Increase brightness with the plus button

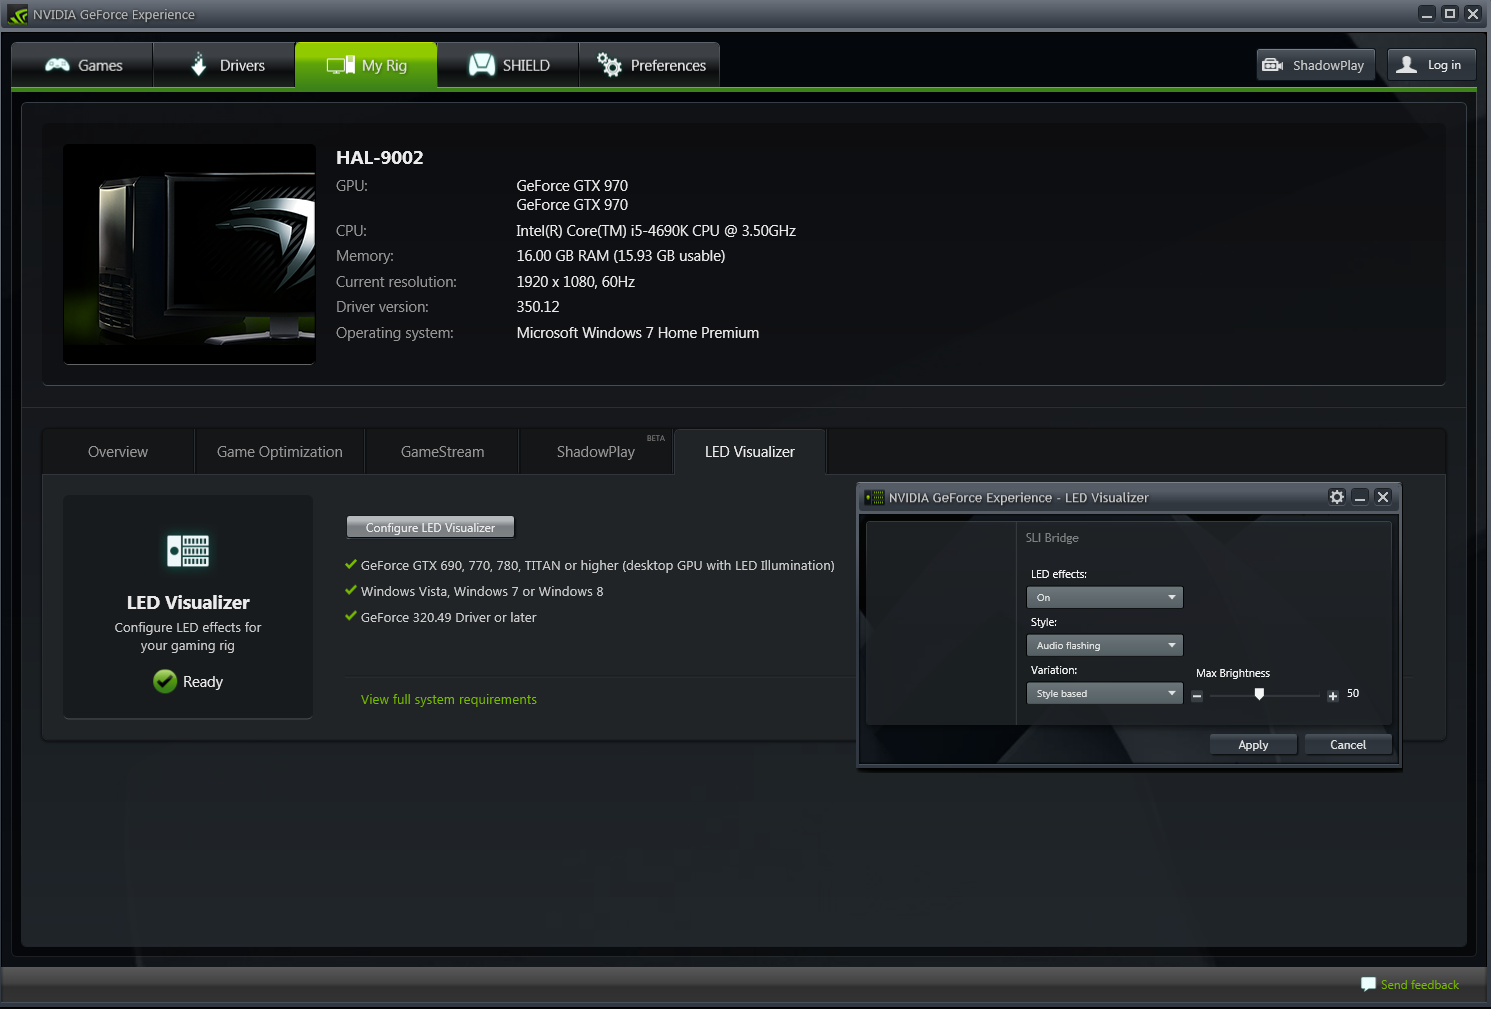tap(1333, 696)
